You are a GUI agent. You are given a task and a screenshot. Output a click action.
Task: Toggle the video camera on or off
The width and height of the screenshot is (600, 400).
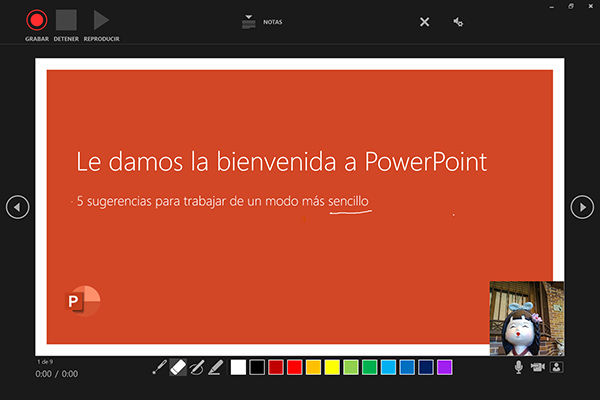pyautogui.click(x=538, y=367)
